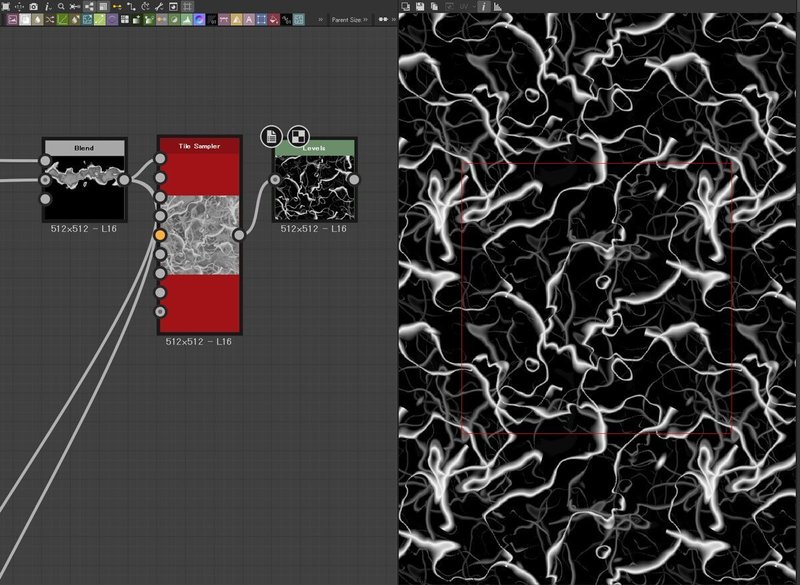Click the top input connector of Tile Sampler
Screen dimensions: 800x585
(x=160, y=159)
